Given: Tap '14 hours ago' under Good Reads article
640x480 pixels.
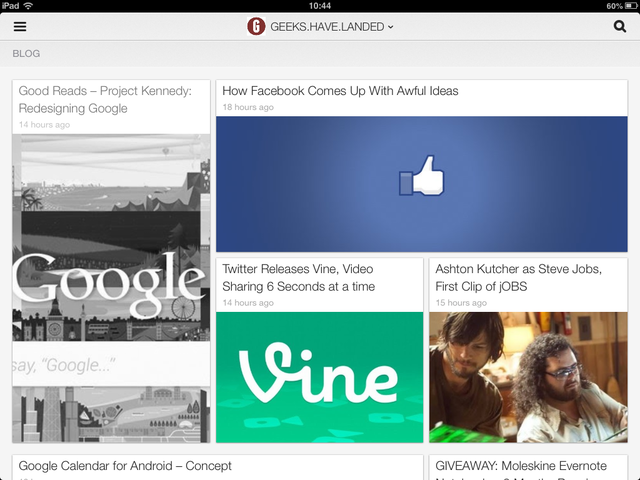Looking at the screenshot, I should point(44,125).
